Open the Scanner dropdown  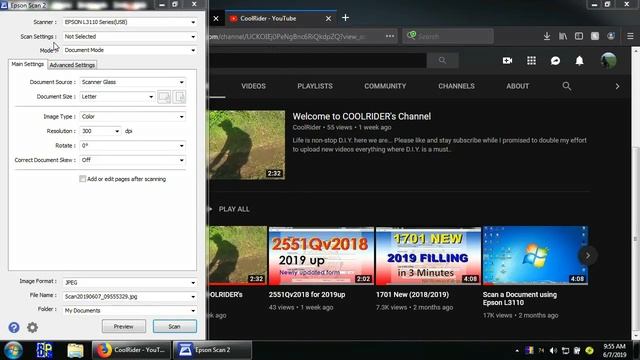[x=130, y=22]
